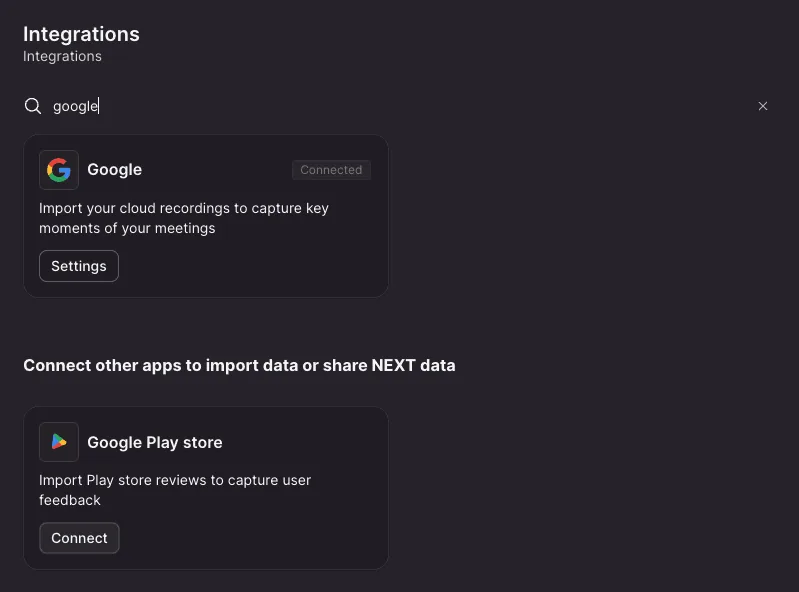Connect the Google Play store integration
The width and height of the screenshot is (799, 592).
79,538
